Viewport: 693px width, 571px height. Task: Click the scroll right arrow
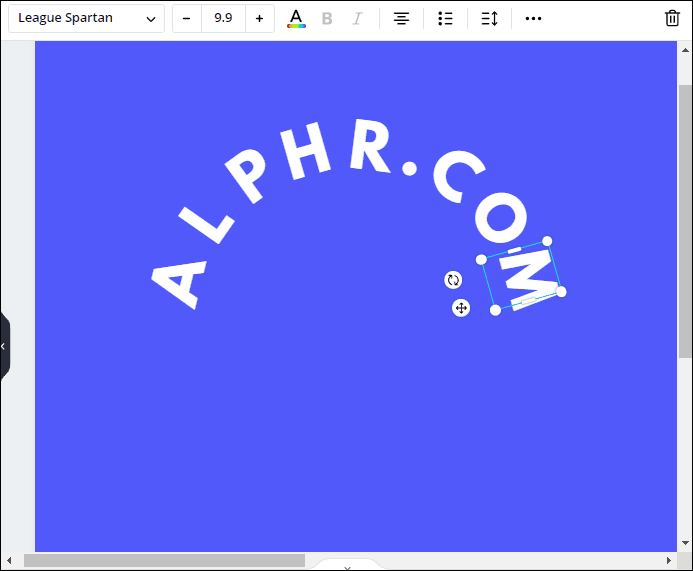671,561
